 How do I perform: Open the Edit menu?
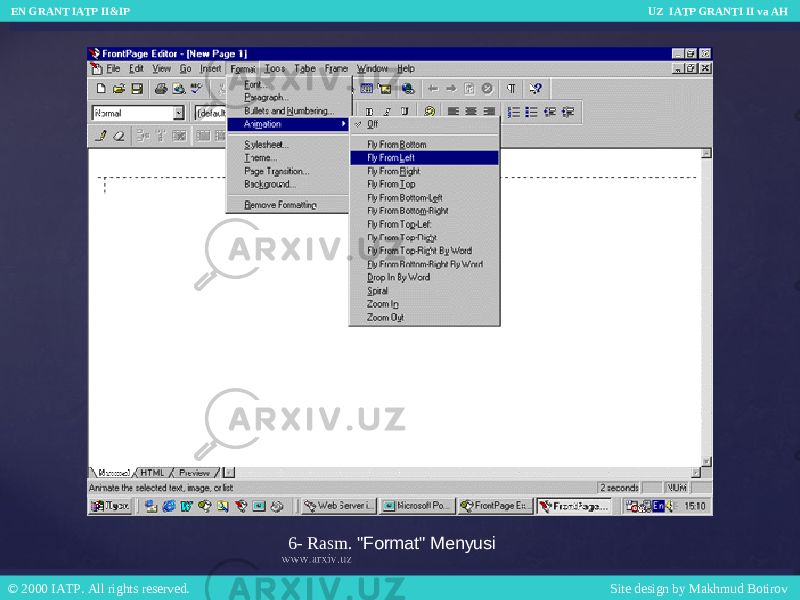(136, 68)
